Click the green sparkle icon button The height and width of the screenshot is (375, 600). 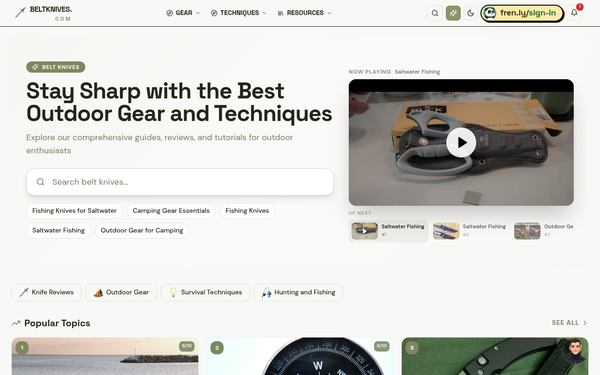pyautogui.click(x=453, y=13)
